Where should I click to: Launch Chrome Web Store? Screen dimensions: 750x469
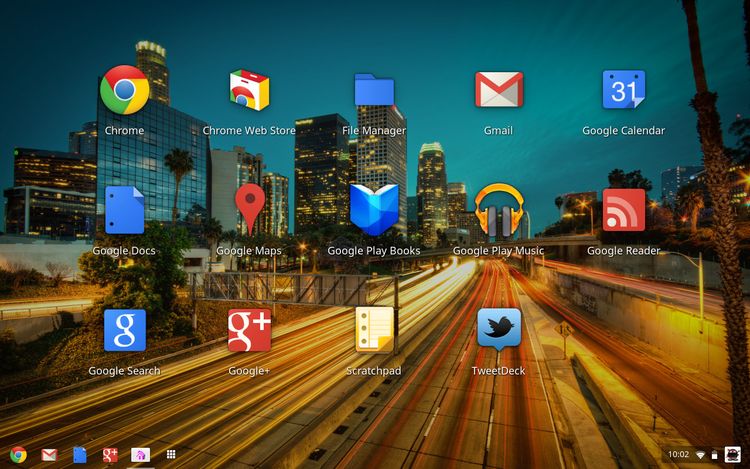(x=249, y=90)
